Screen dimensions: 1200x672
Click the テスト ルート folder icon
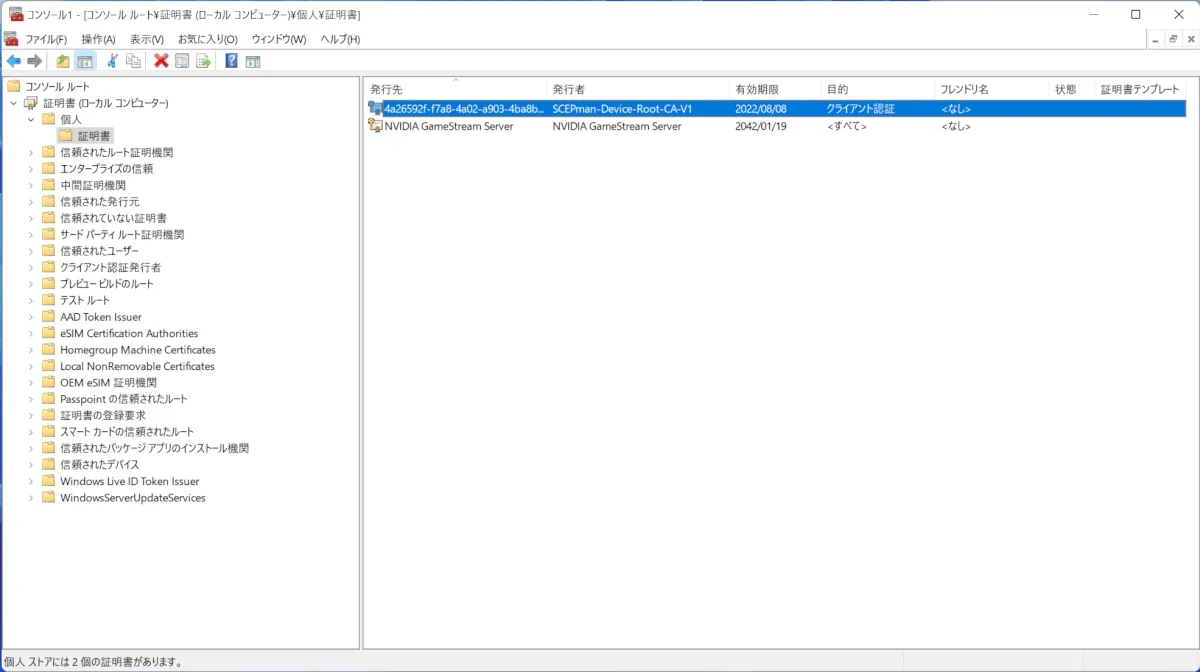click(x=48, y=300)
